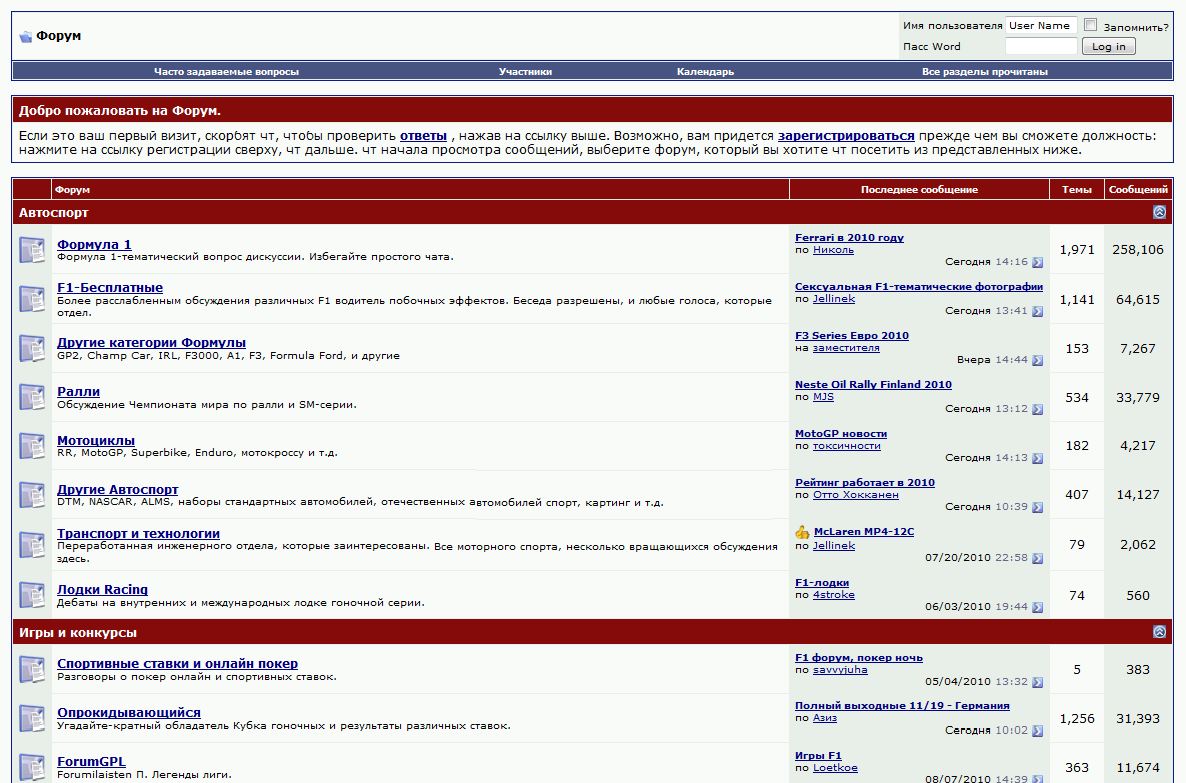Open the Участники menu item

(525, 72)
